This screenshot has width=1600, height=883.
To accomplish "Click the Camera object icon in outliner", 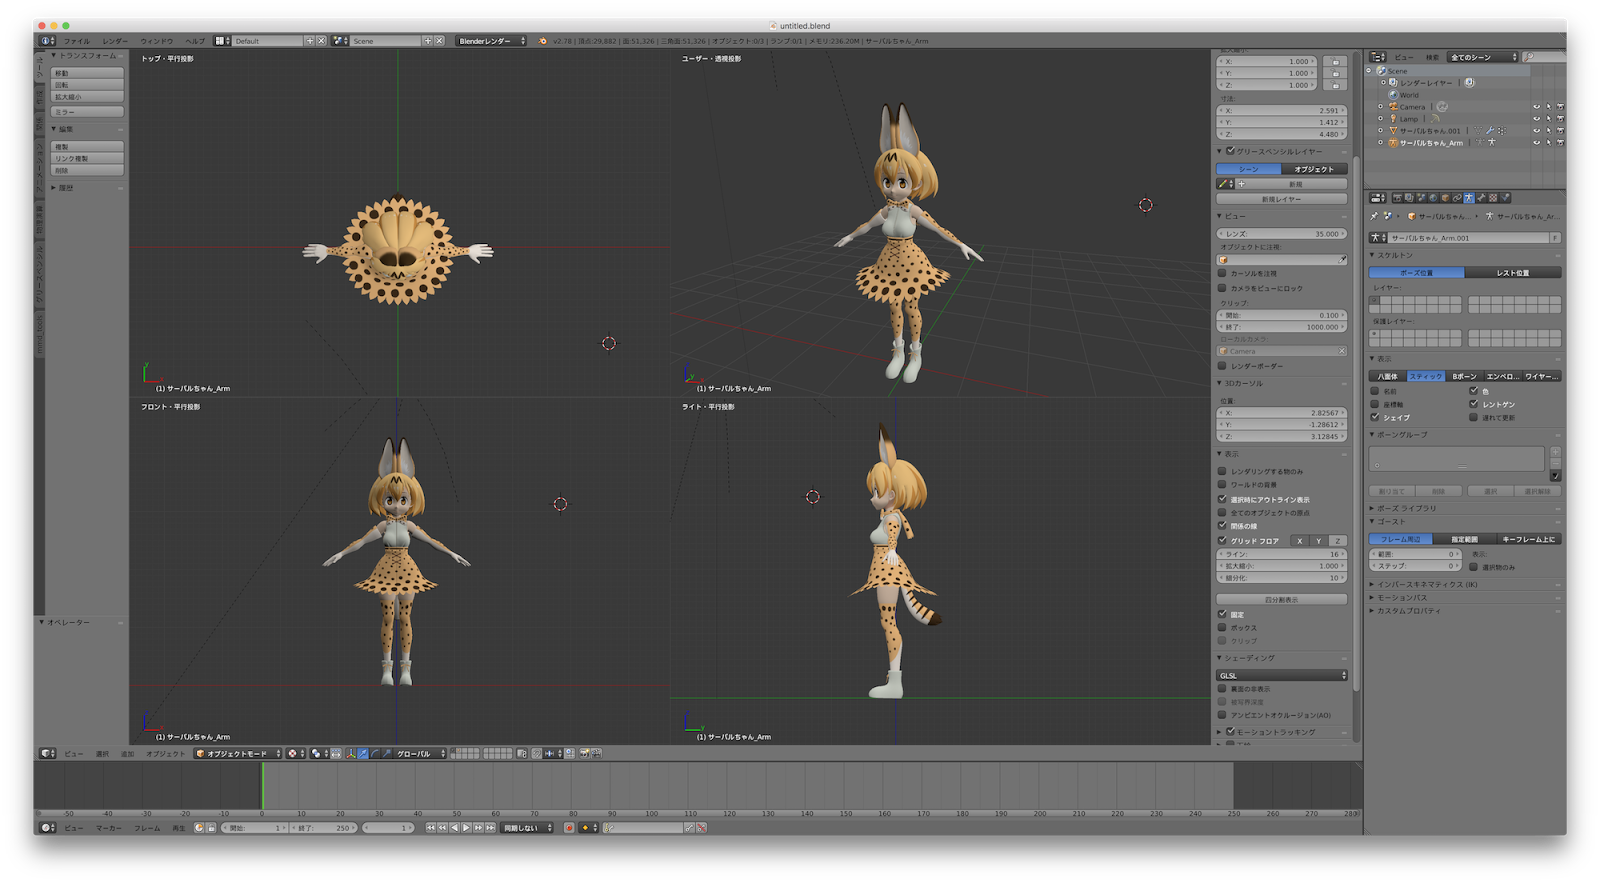I will click(x=1393, y=107).
